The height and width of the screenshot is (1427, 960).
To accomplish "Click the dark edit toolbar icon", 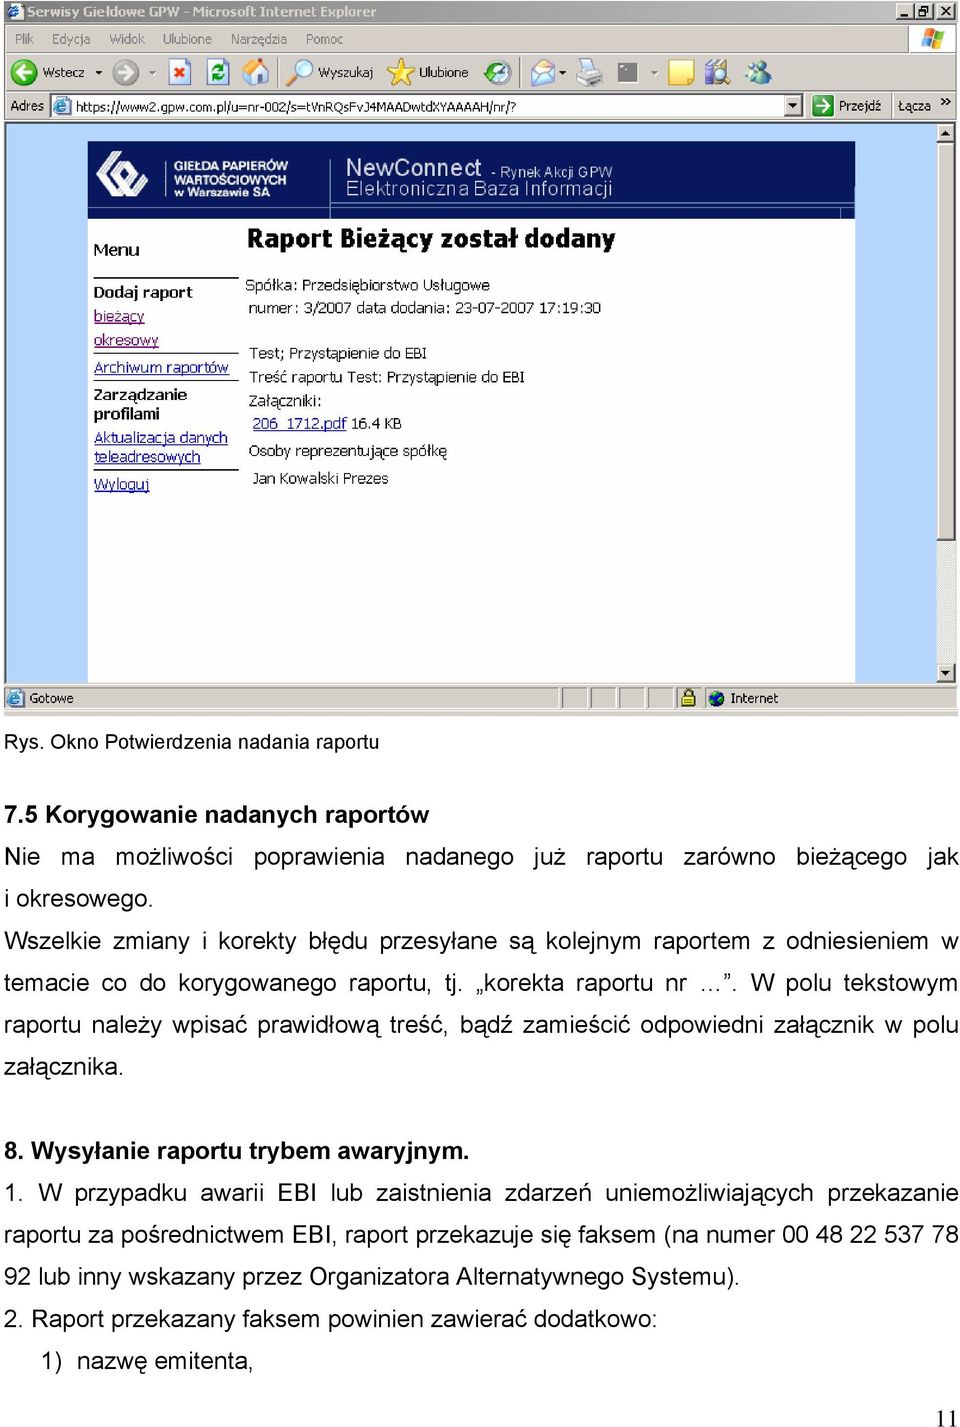I will tap(628, 72).
